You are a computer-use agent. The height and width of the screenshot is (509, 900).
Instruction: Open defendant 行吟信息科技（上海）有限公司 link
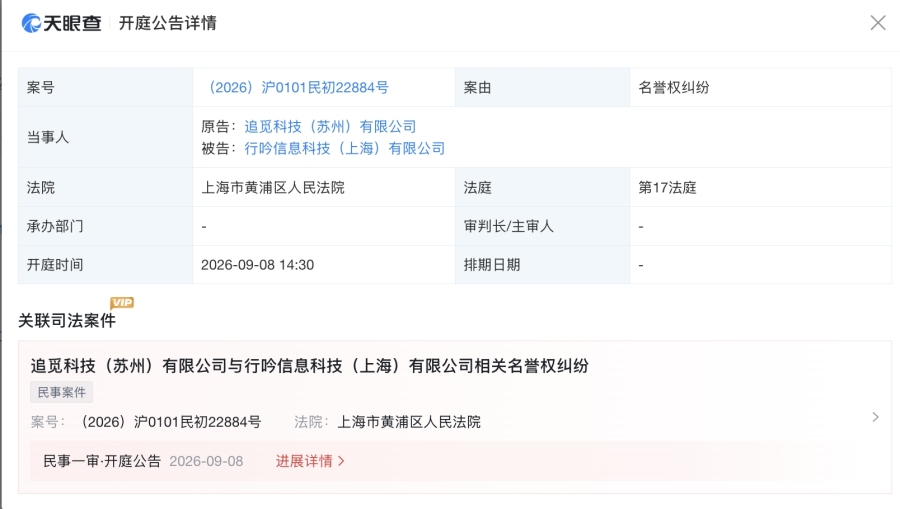[345, 149]
